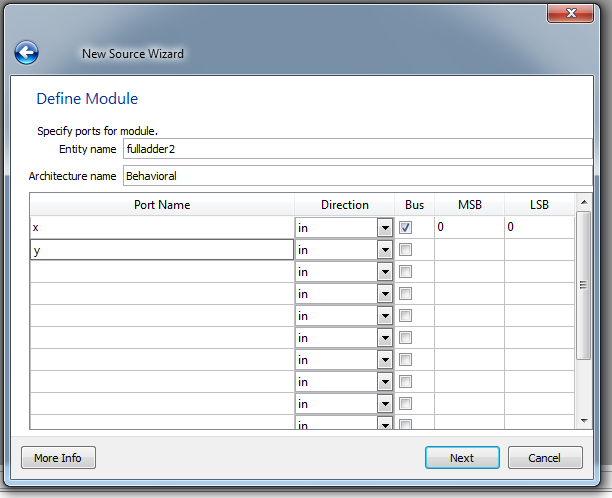Screen dimensions: 612x498
Task: Click the Entity name field
Action: click(x=355, y=149)
